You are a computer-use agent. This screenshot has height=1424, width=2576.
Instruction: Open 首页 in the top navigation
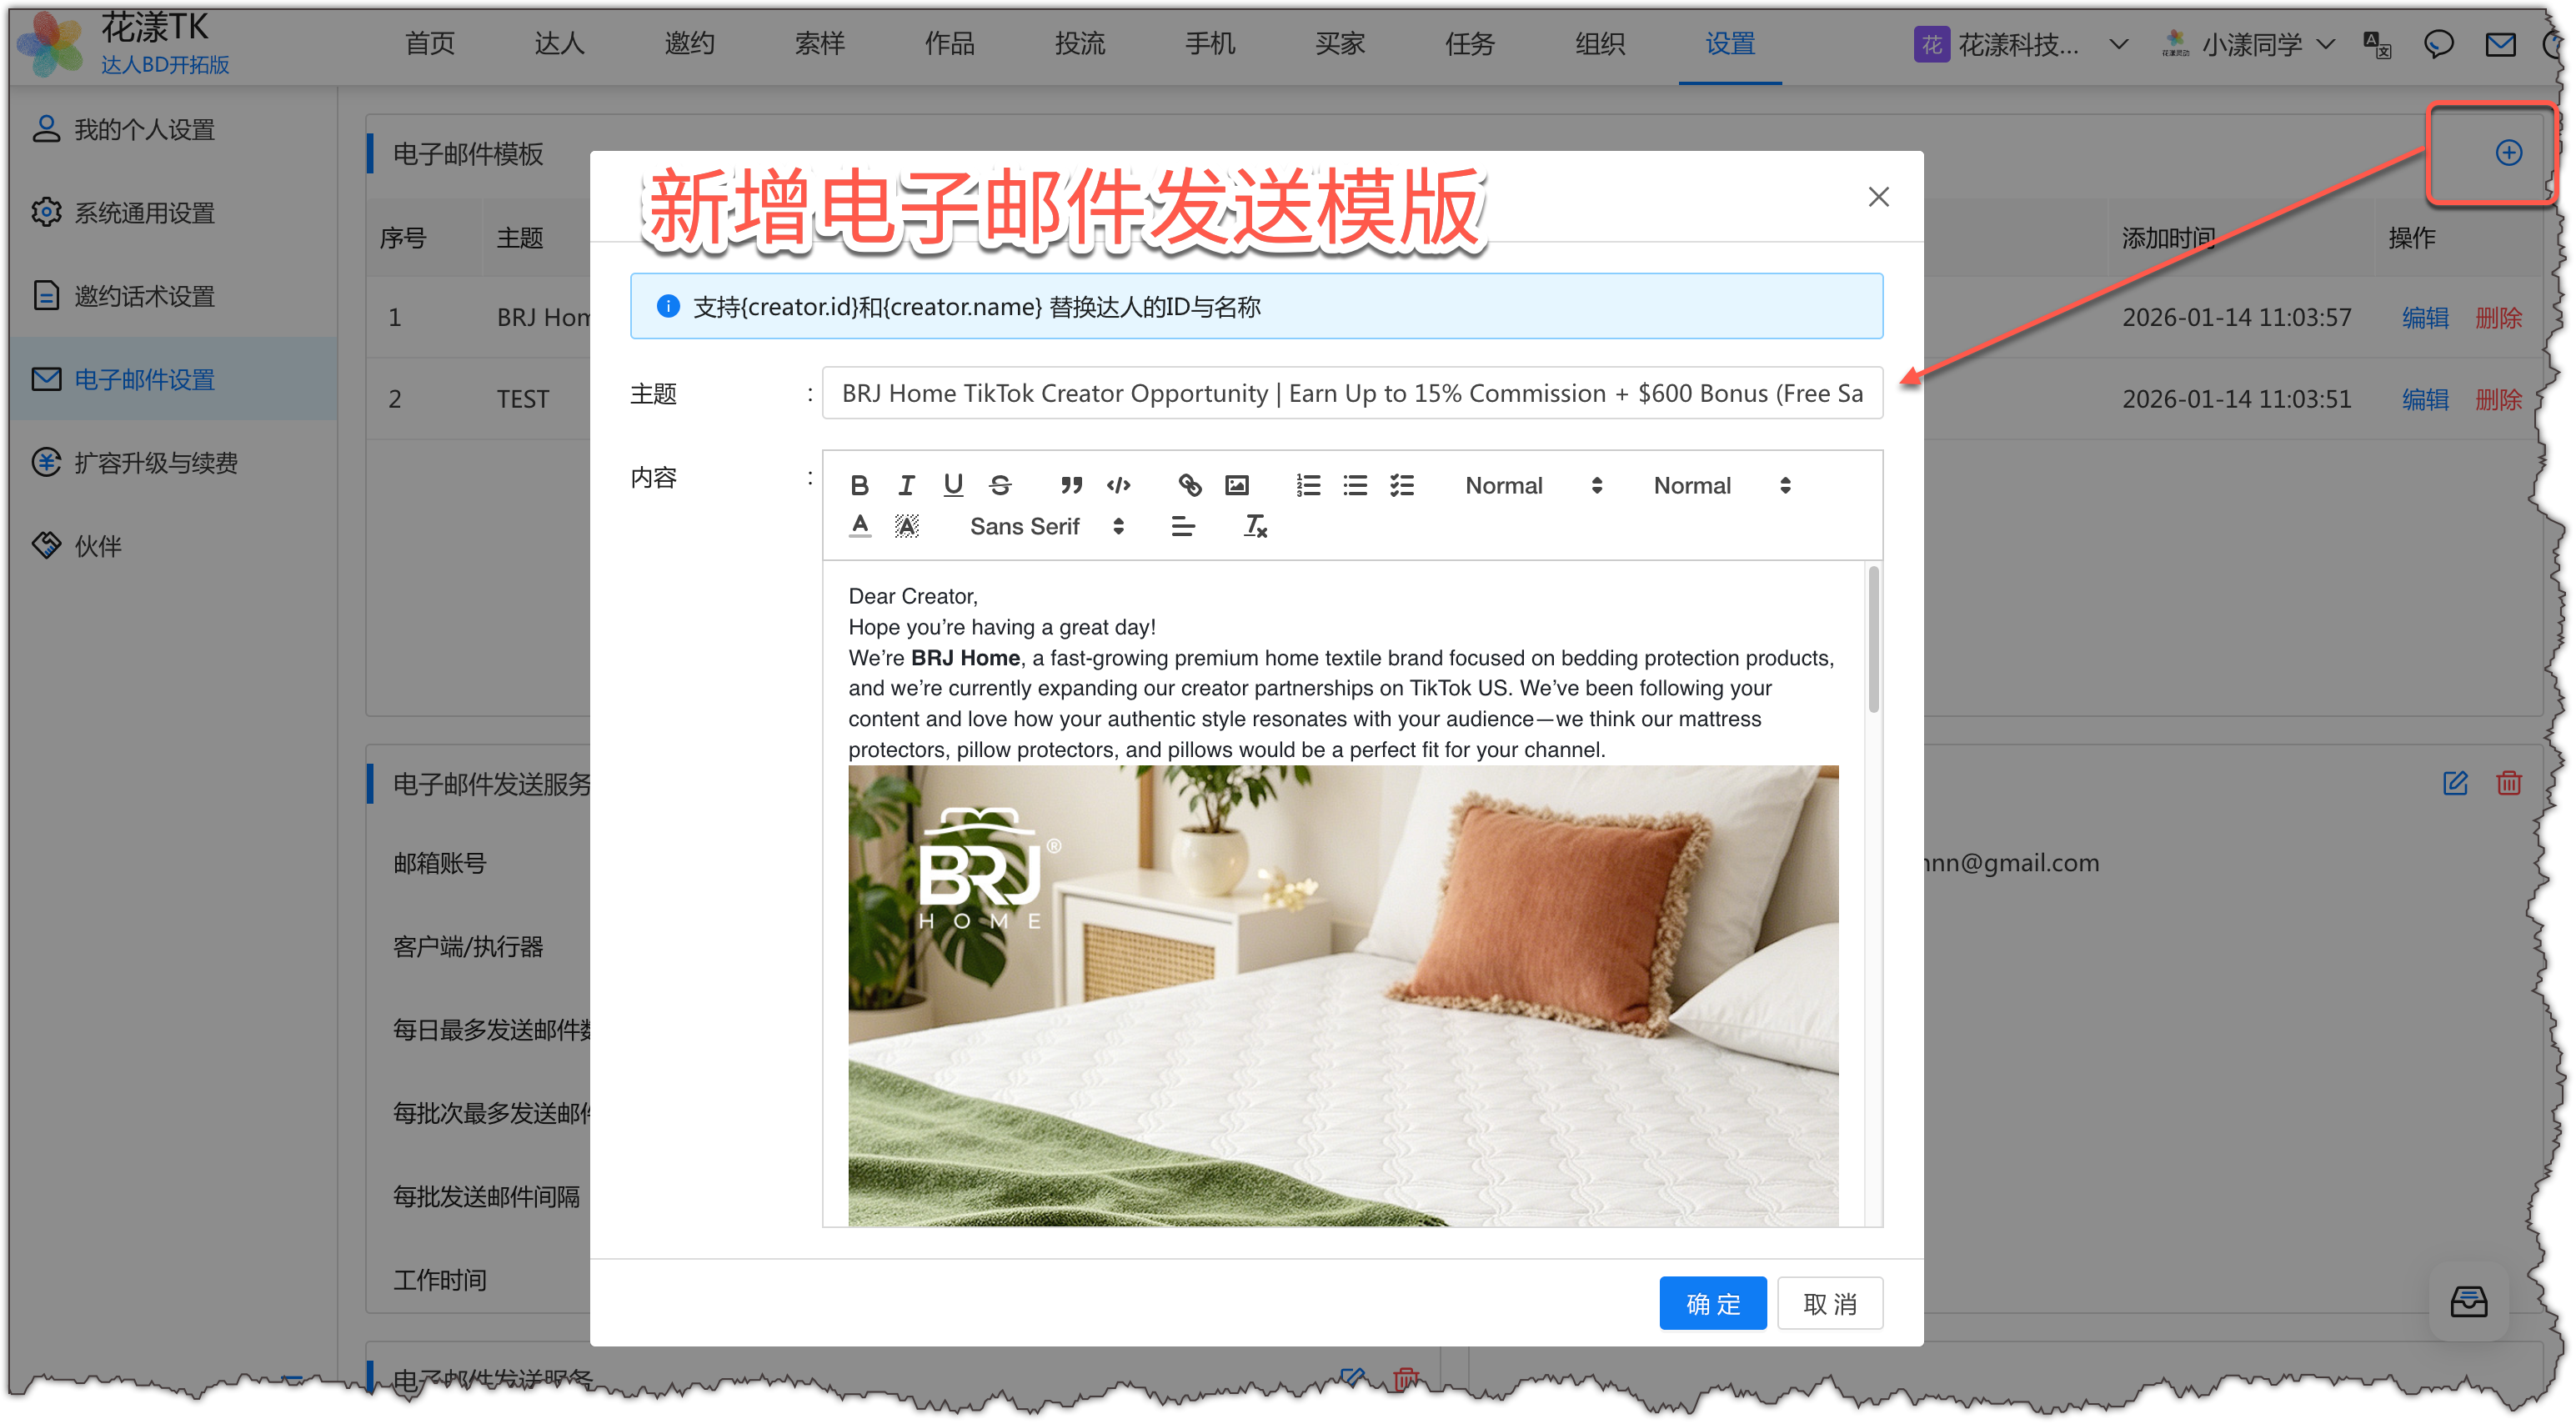(429, 44)
